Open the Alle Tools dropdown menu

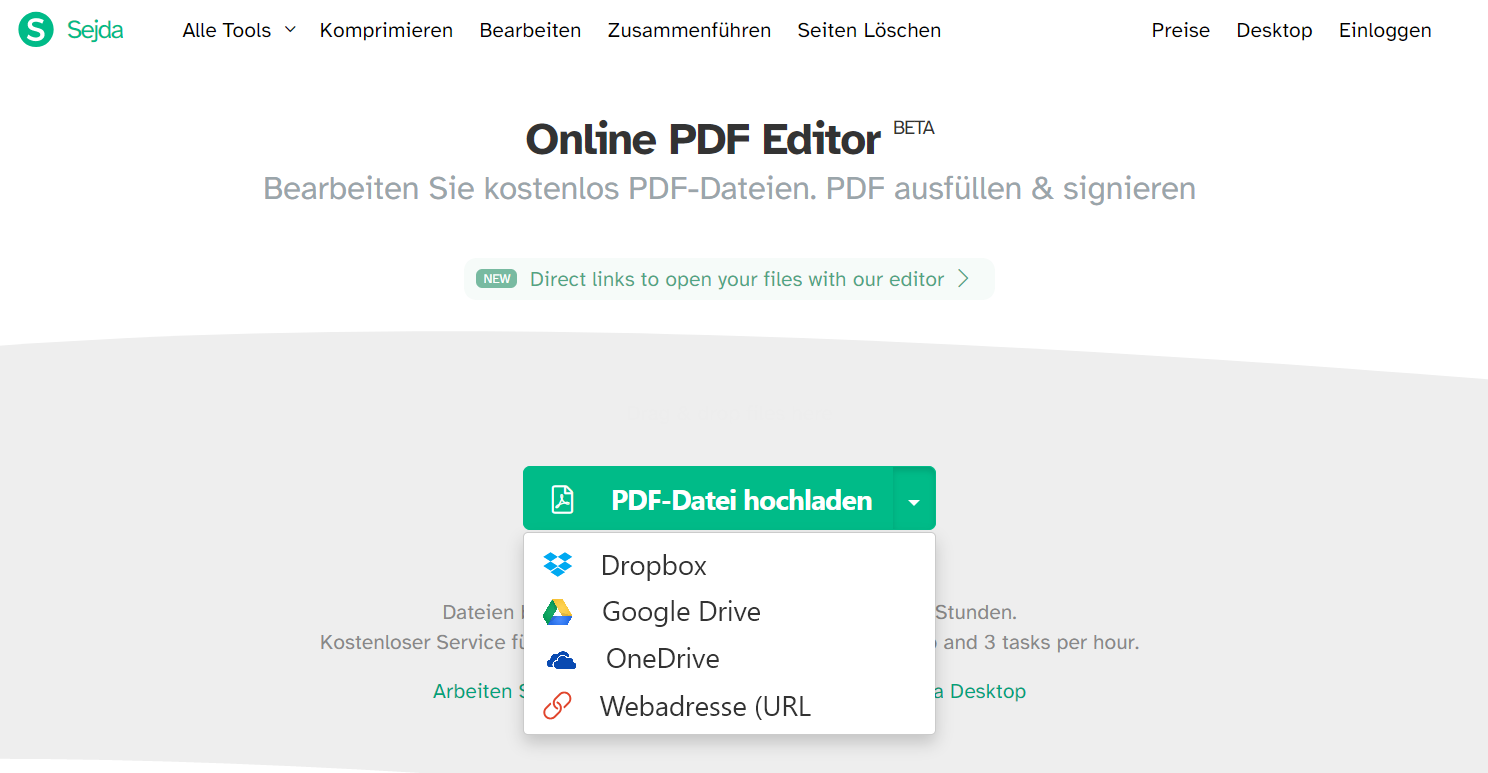coord(239,30)
